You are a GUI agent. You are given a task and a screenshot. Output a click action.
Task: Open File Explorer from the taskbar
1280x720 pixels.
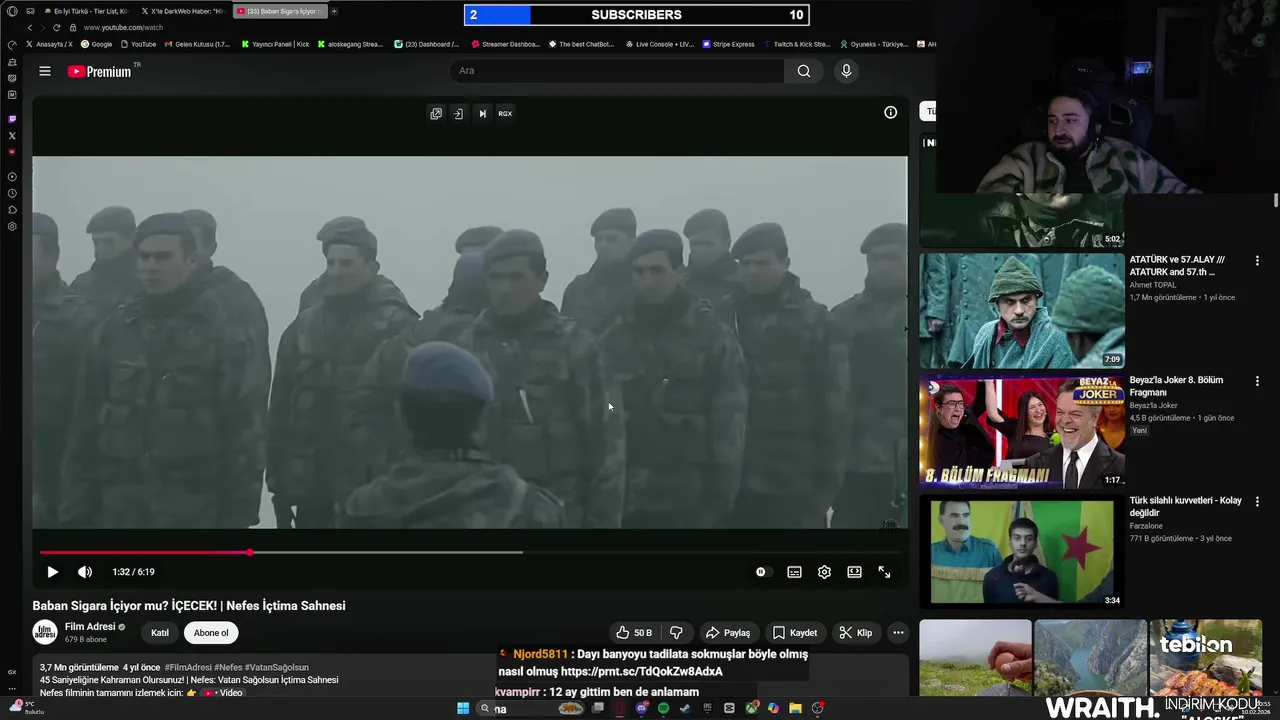pyautogui.click(x=795, y=708)
